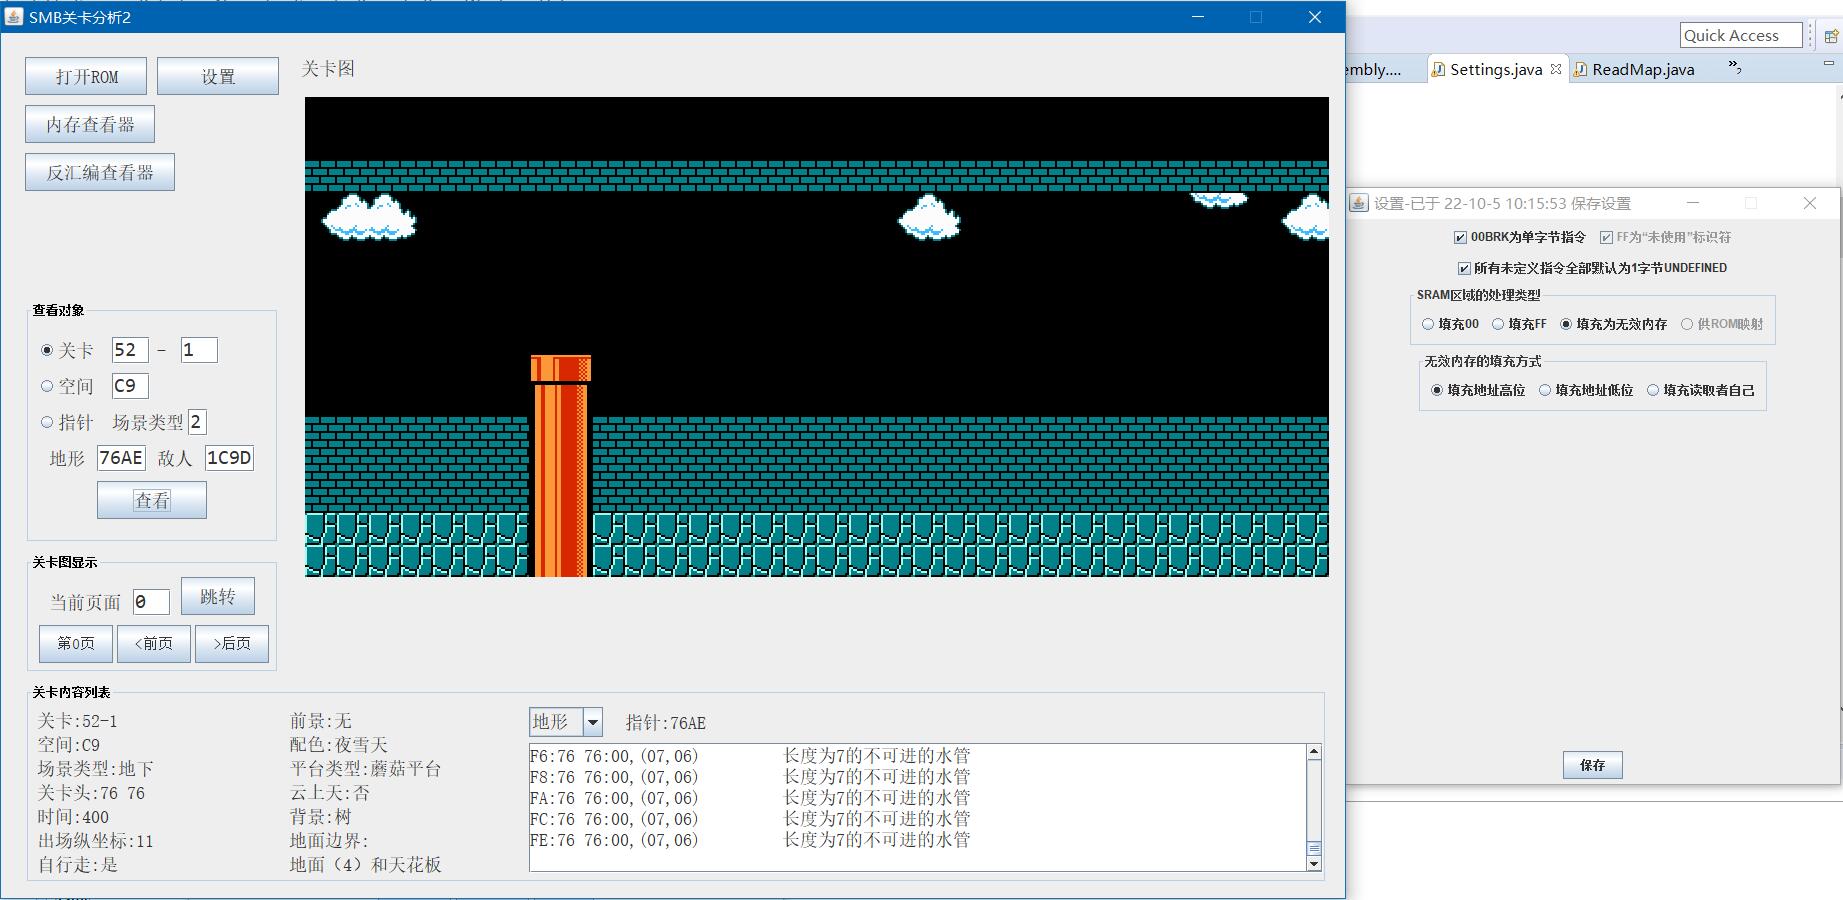This screenshot has height=900, width=1843.
Task: Click the 保存 save button in settings
Action: click(x=1592, y=765)
